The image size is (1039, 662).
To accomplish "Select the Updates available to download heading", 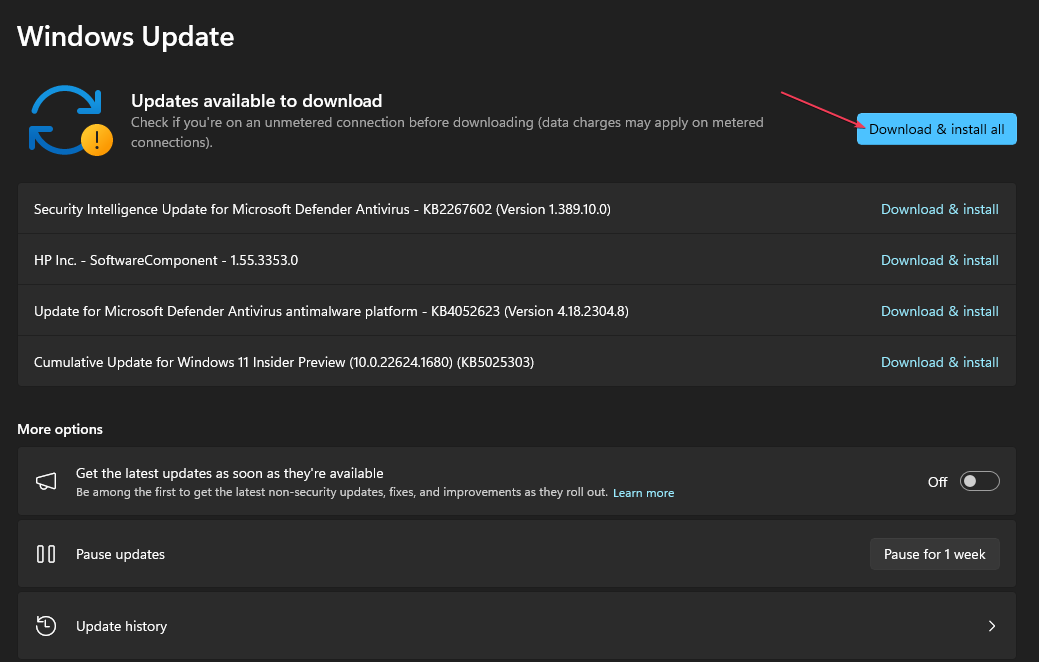I will pos(256,101).
